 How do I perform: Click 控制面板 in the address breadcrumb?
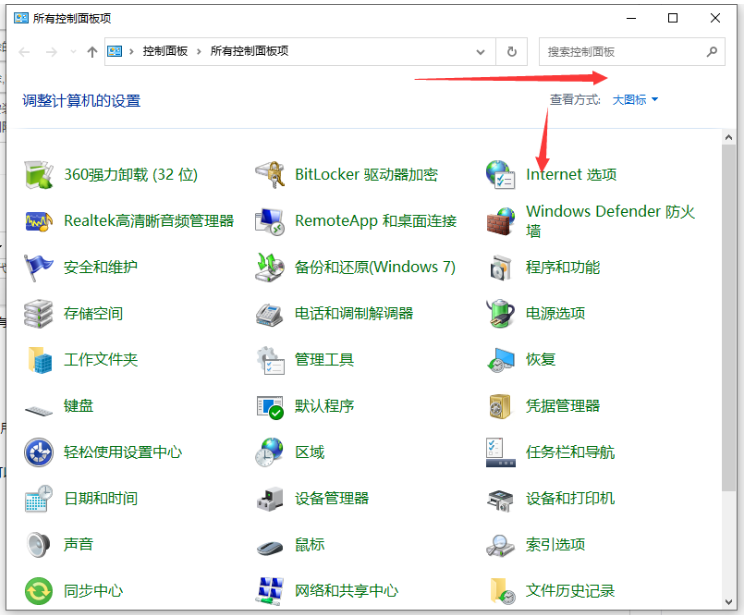pos(165,51)
